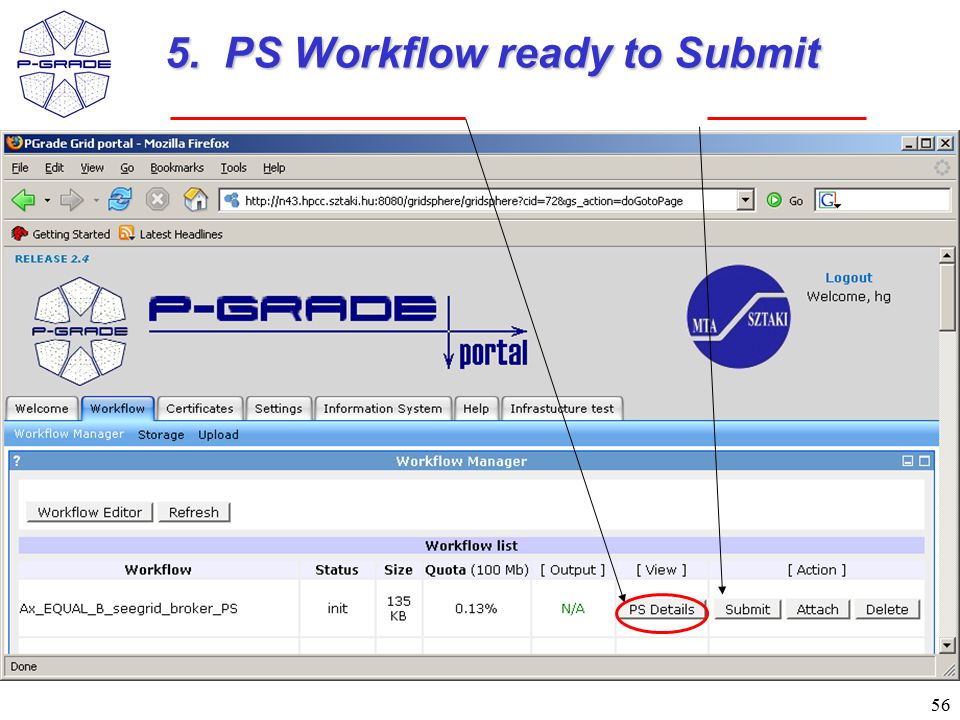Go to the Home page icon
The height and width of the screenshot is (720, 960).
196,200
